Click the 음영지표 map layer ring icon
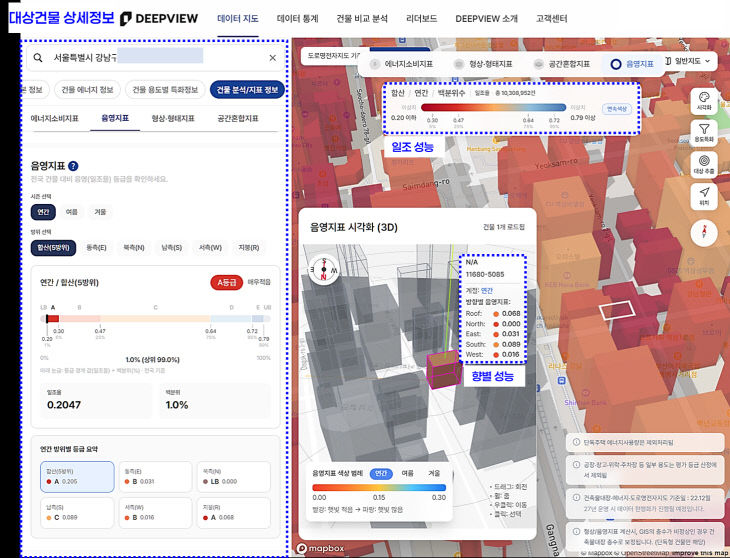Image resolution: width=730 pixels, height=558 pixels. [x=615, y=64]
